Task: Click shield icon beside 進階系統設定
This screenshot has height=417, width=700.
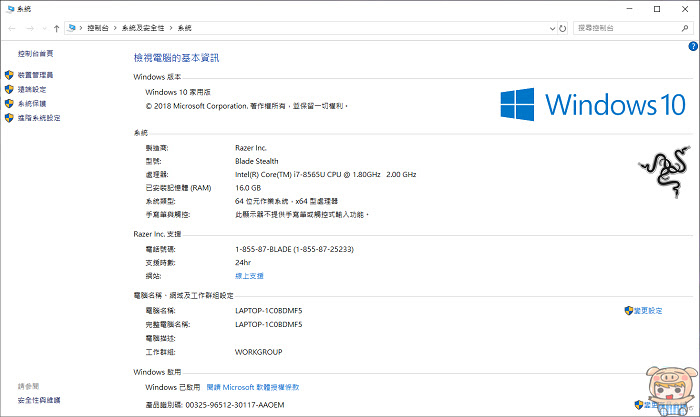Action: [9, 118]
